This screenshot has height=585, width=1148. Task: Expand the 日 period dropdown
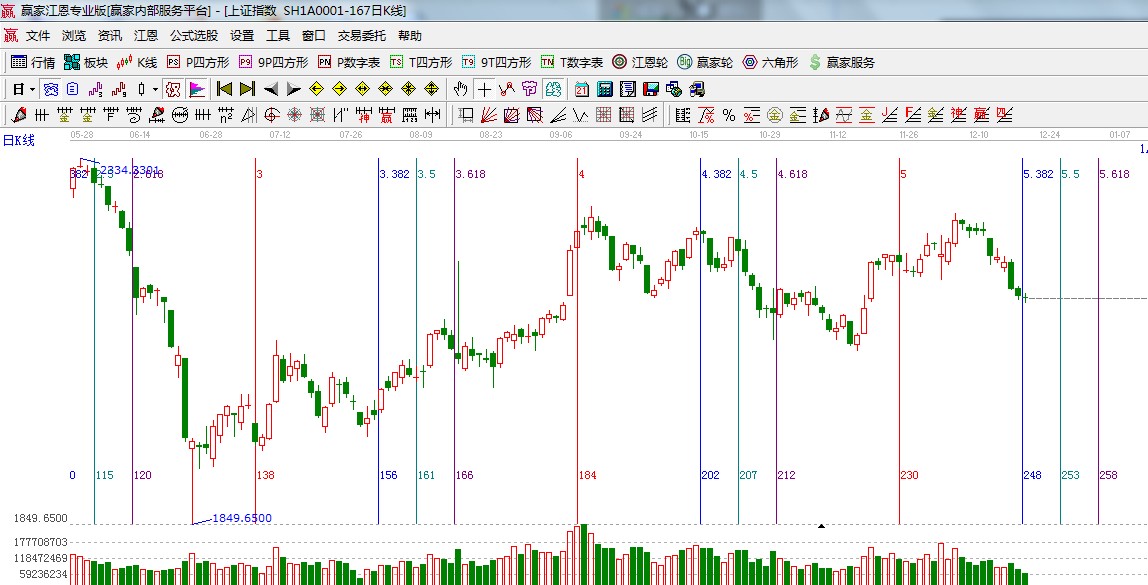click(24, 89)
